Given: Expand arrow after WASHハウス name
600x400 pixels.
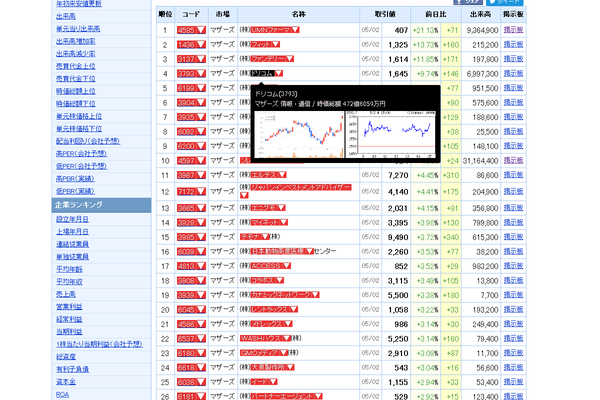Looking at the screenshot, I should pos(287,338).
